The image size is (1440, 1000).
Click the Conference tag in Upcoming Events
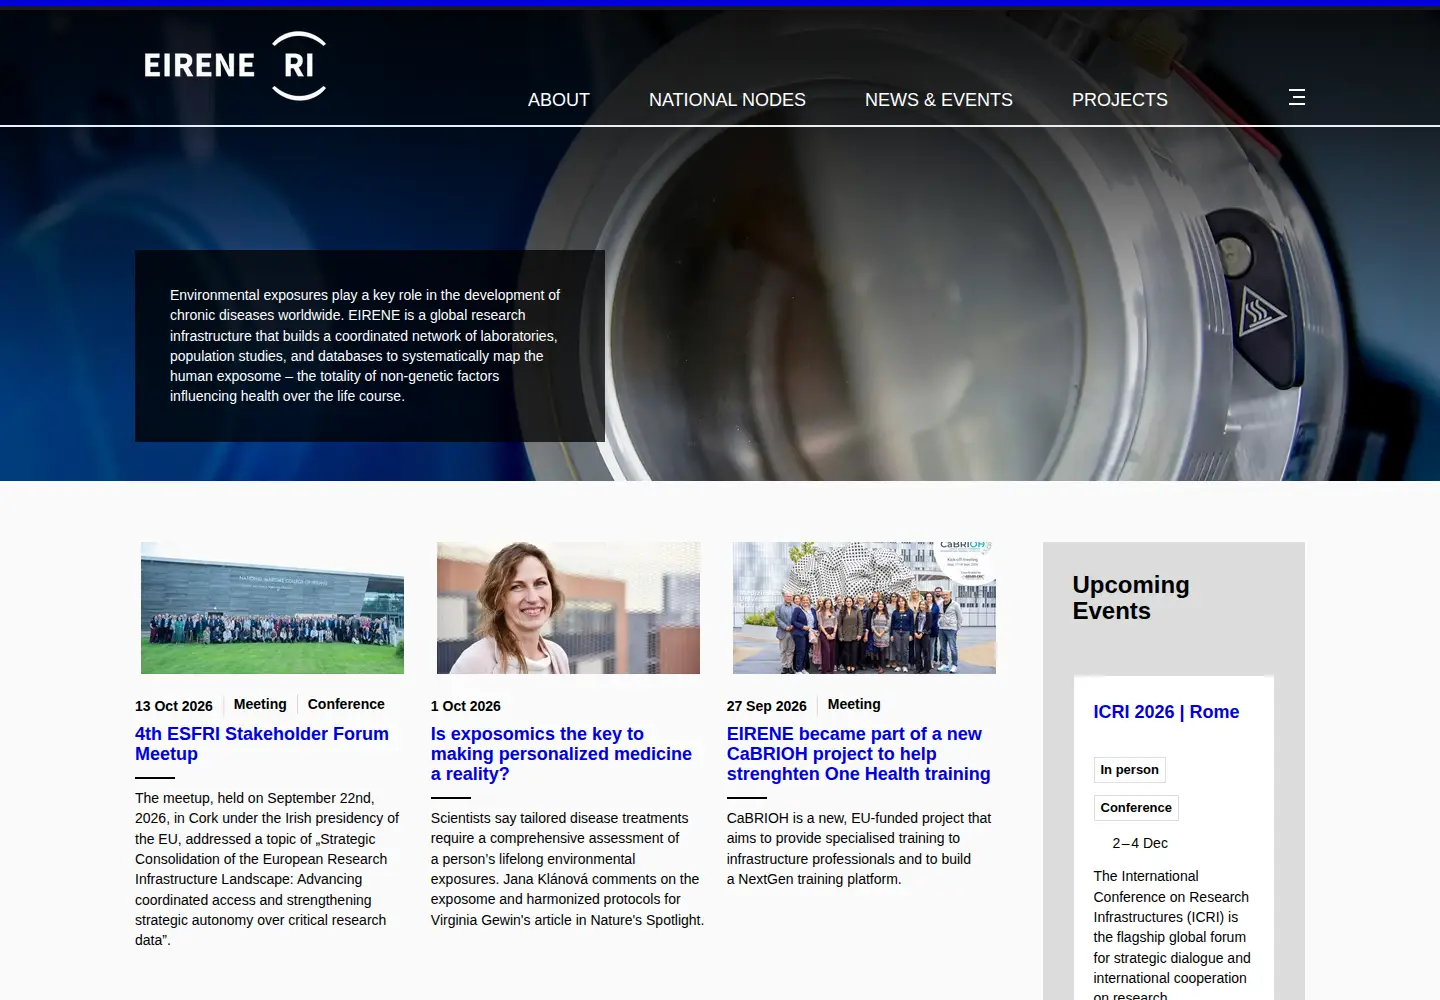(x=1136, y=808)
